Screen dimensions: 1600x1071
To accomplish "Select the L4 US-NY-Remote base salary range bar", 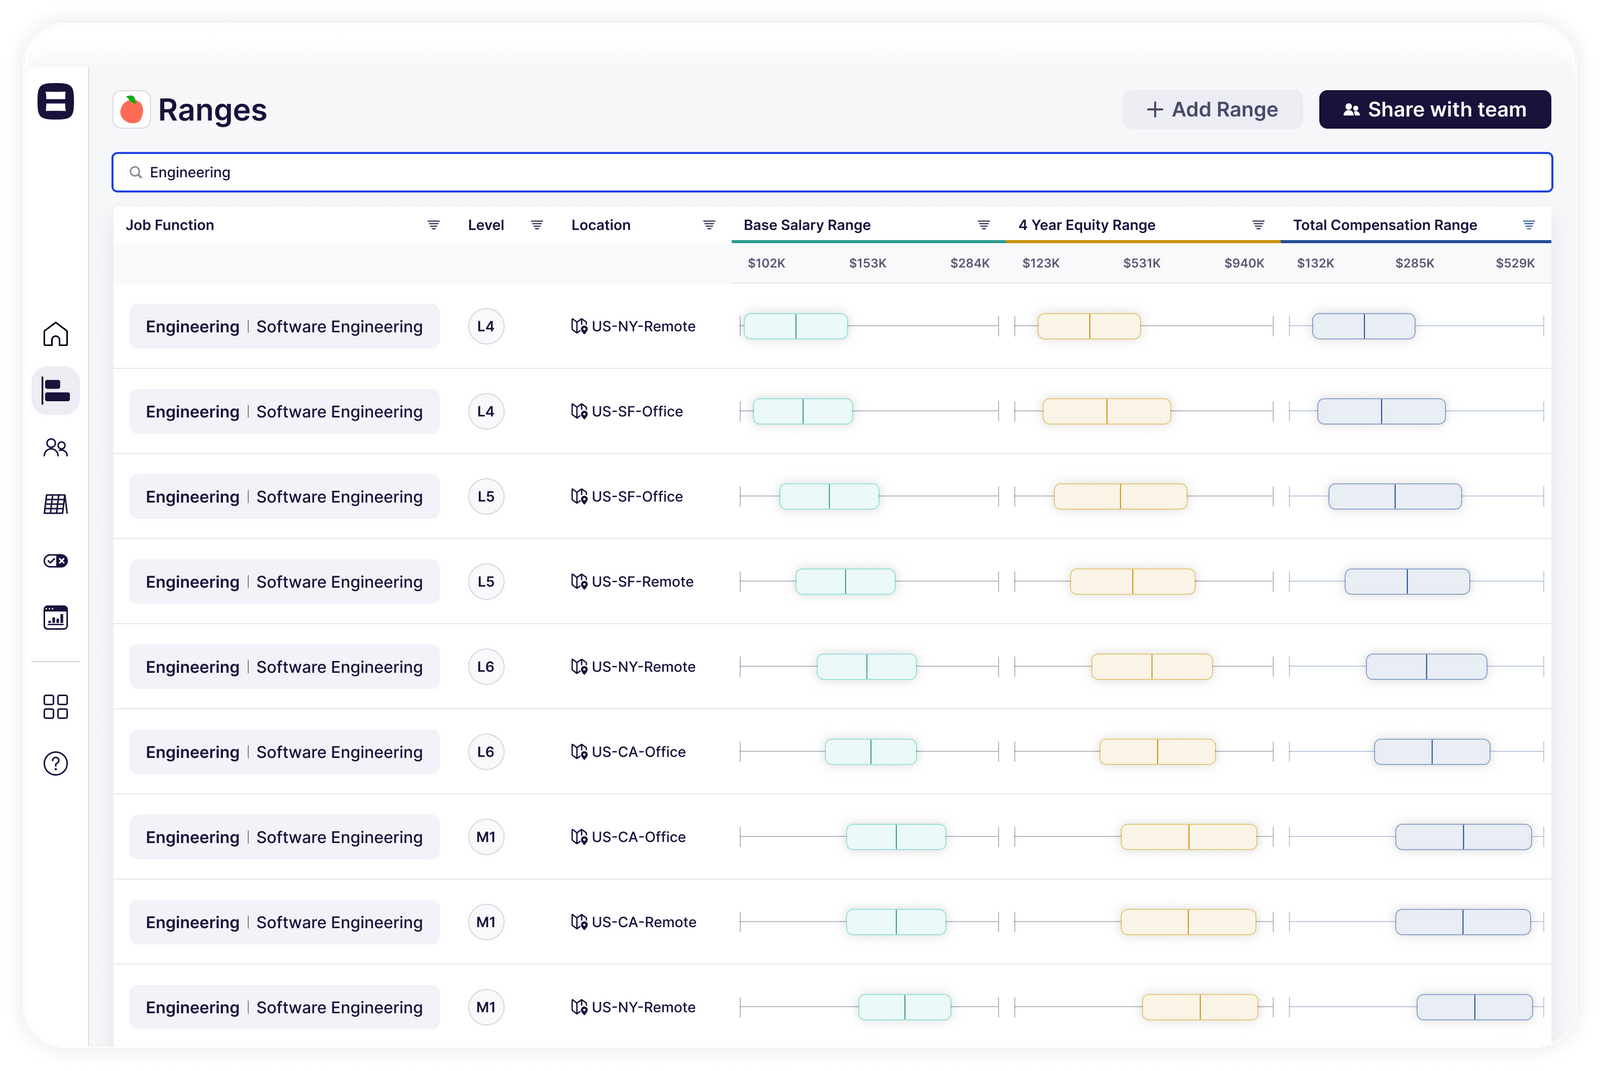I will tap(796, 326).
